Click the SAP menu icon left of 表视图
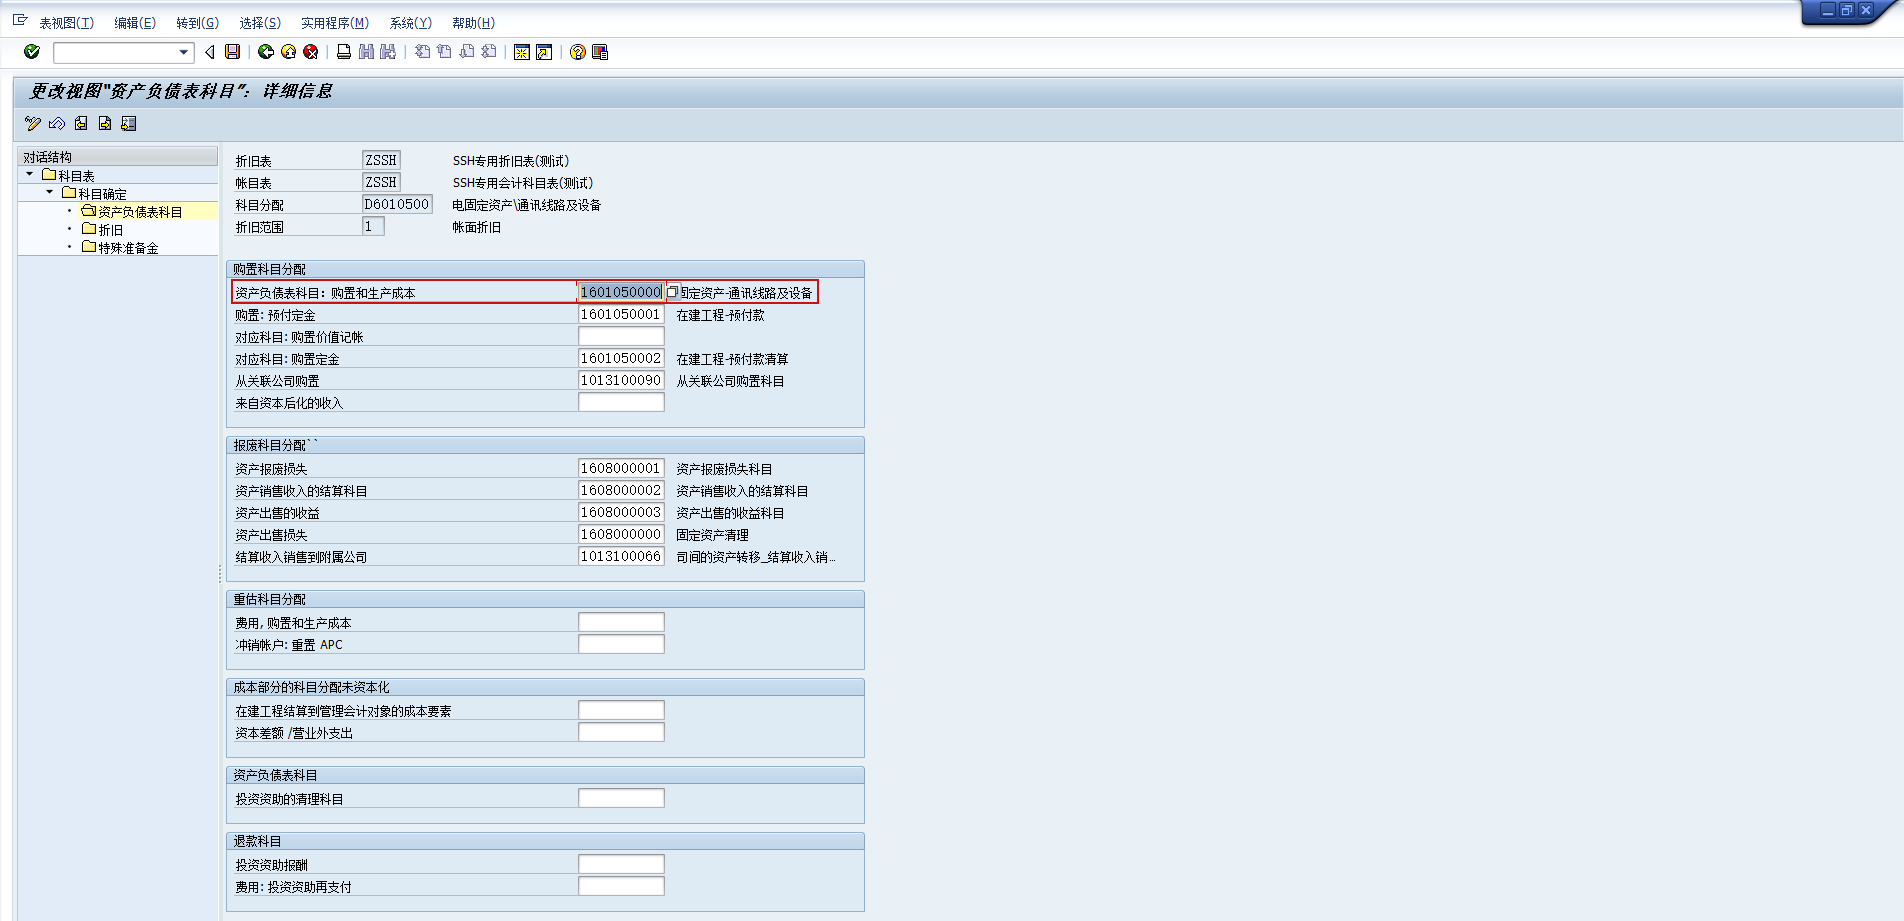The width and height of the screenshot is (1904, 921). (x=20, y=20)
